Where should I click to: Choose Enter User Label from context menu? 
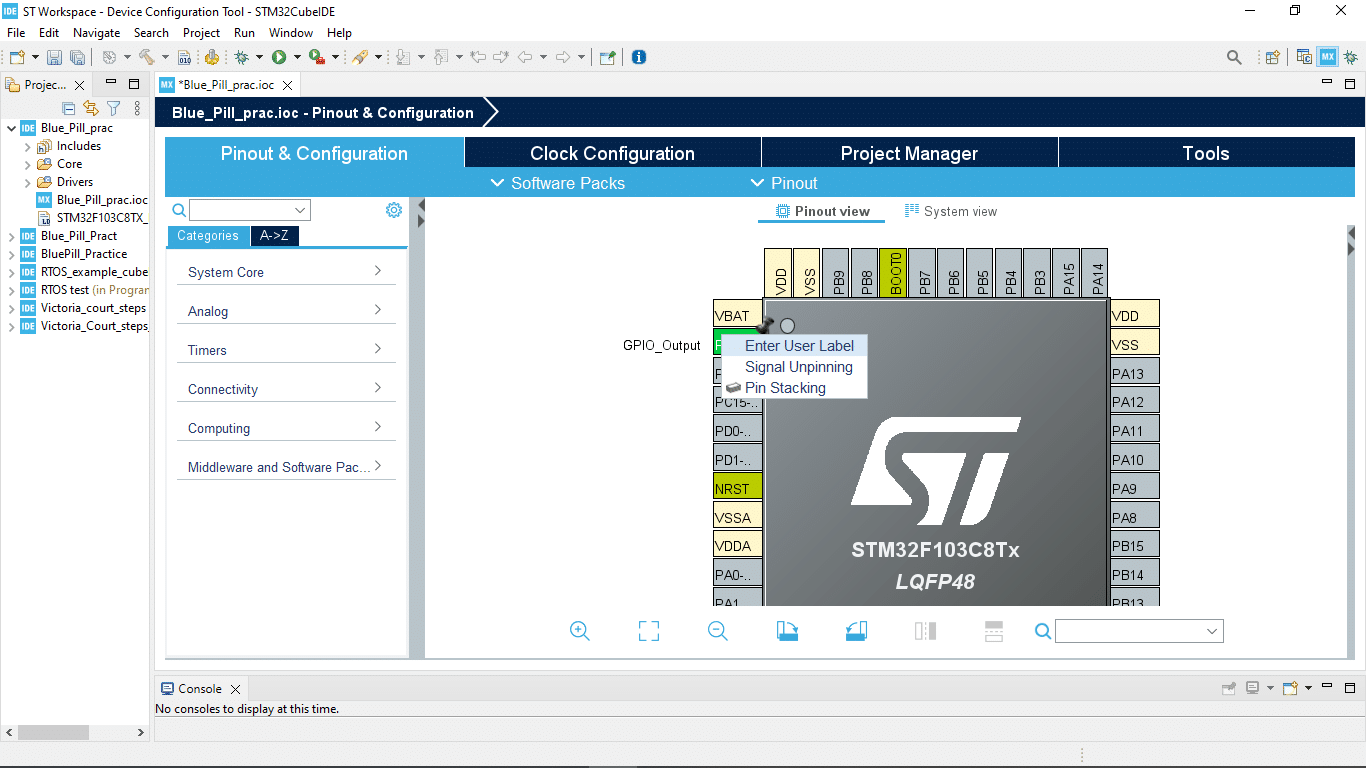pyautogui.click(x=794, y=346)
